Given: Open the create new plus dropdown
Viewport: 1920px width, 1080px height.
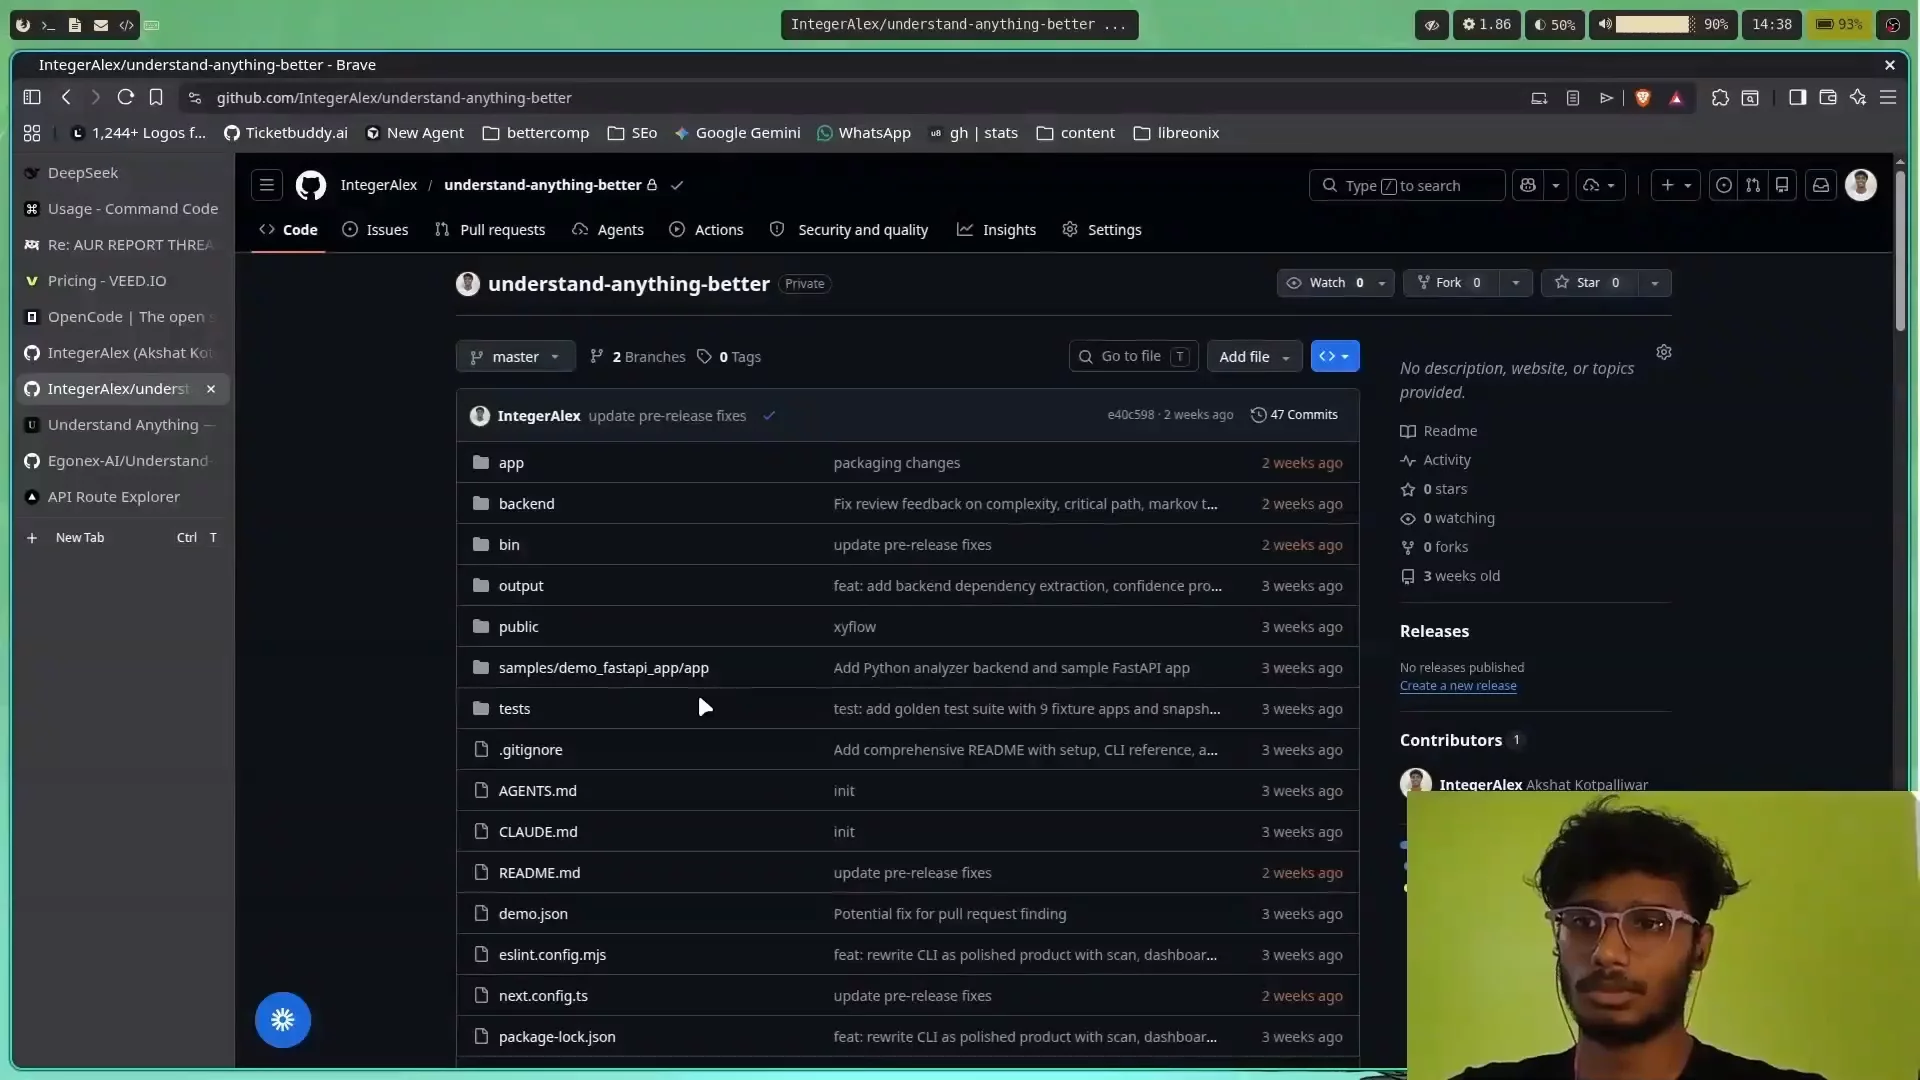Looking at the screenshot, I should click(x=1675, y=186).
